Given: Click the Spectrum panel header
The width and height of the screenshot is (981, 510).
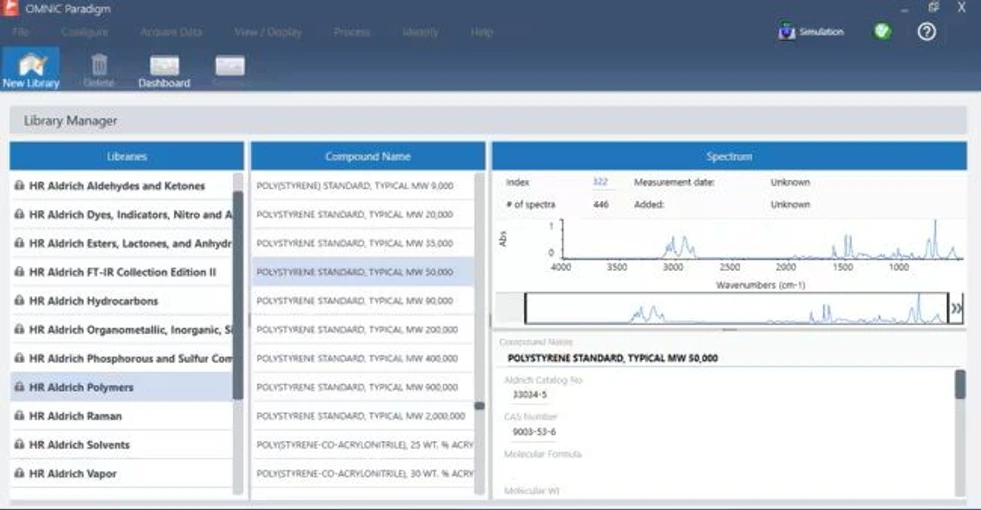Looking at the screenshot, I should click(729, 156).
